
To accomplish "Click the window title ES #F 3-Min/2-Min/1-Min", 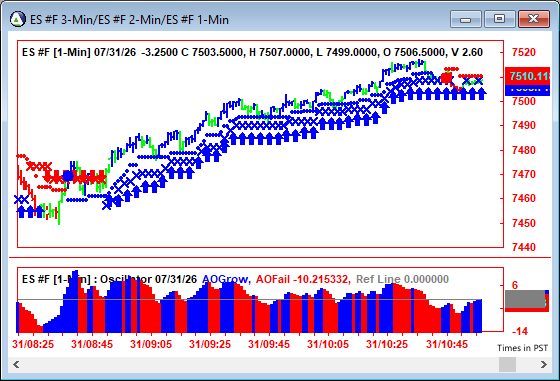I will pyautogui.click(x=129, y=20).
